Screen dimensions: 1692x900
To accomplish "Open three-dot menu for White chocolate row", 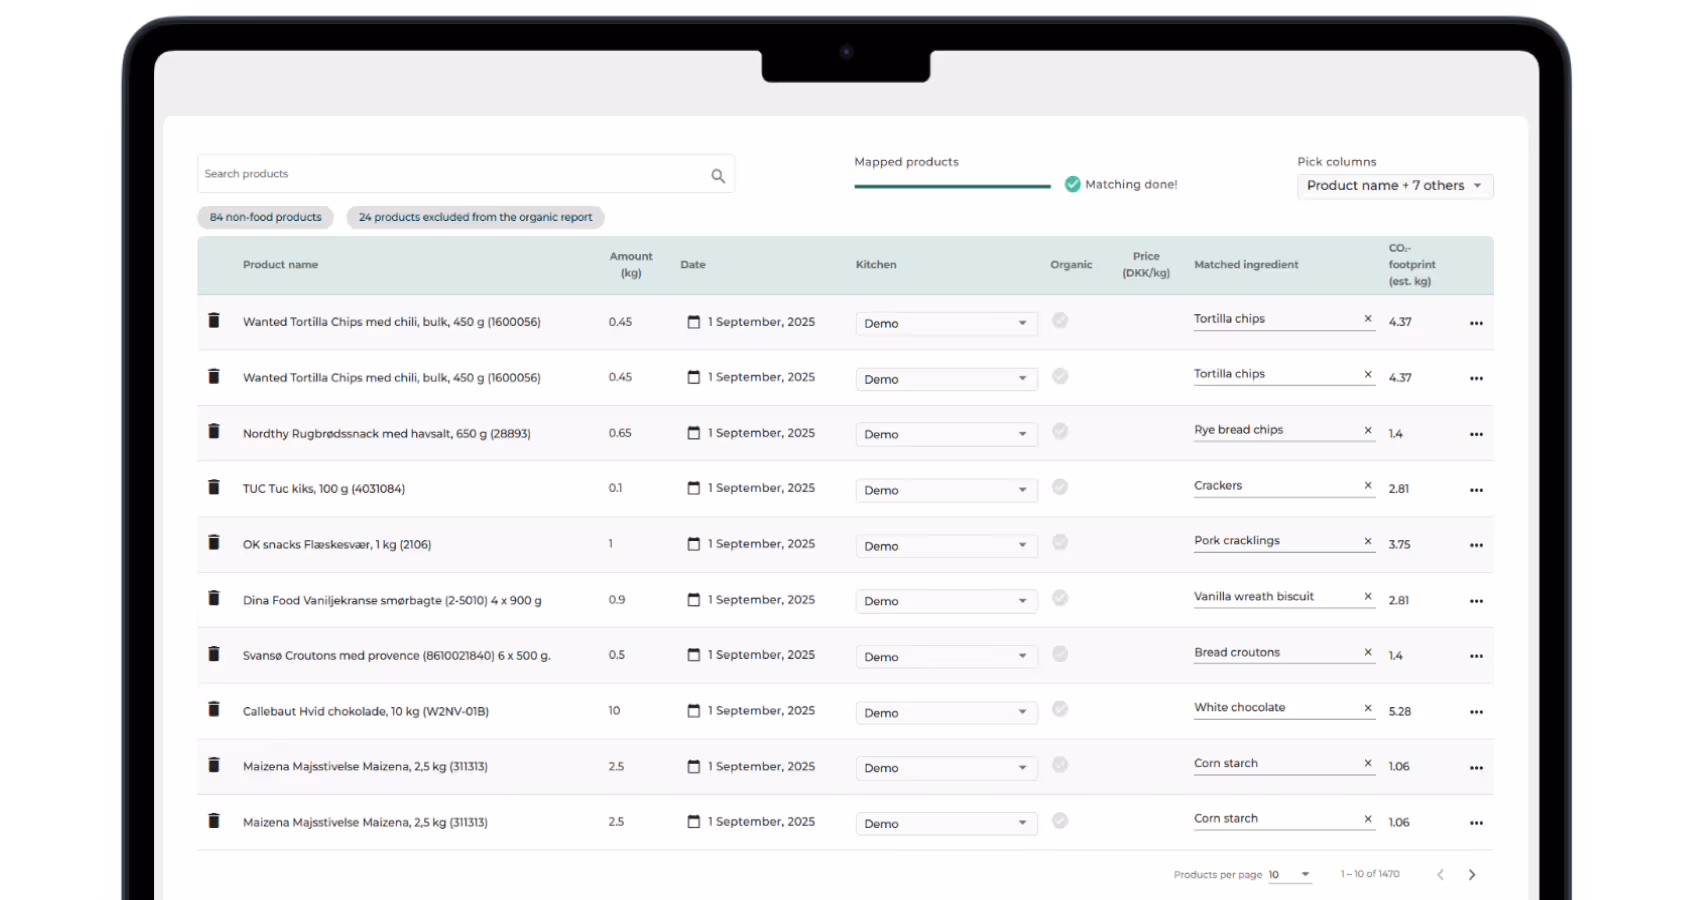I will pyautogui.click(x=1476, y=712).
